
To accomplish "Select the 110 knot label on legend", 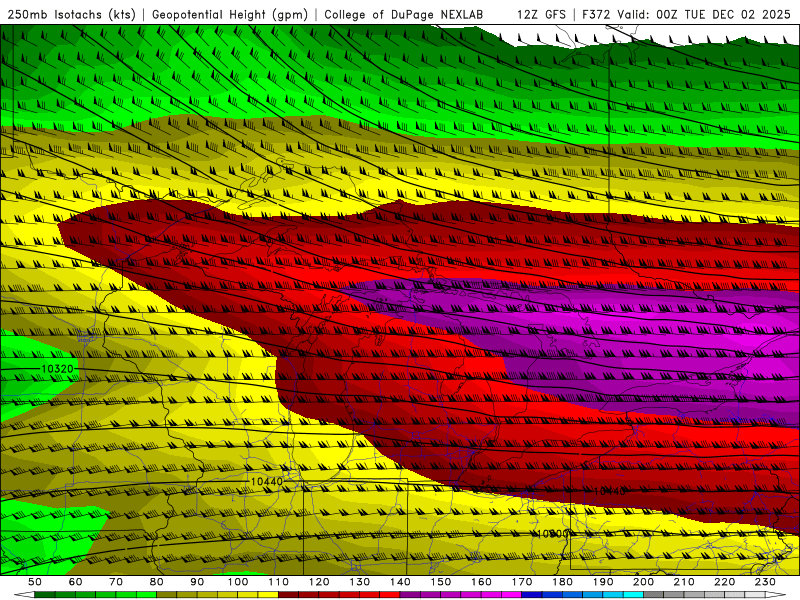I will click(278, 582).
